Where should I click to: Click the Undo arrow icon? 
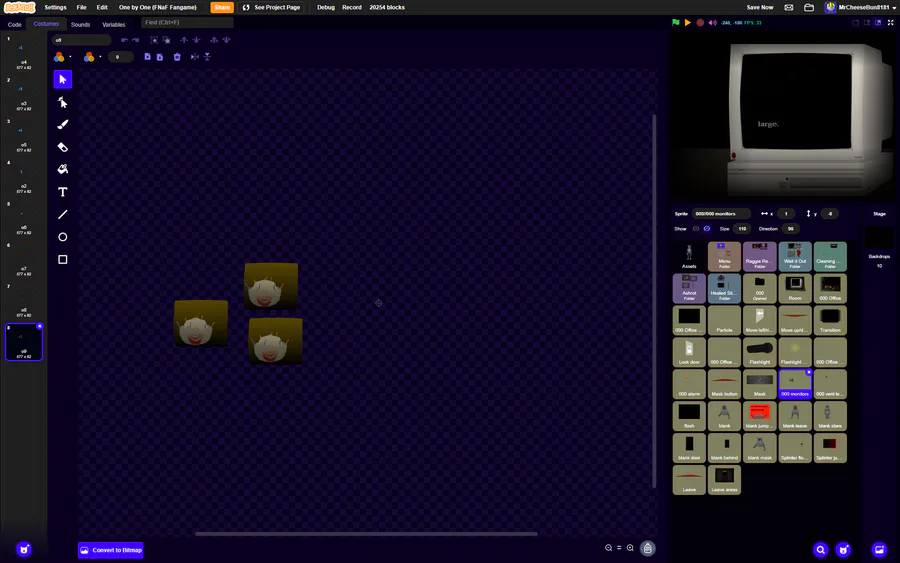124,40
